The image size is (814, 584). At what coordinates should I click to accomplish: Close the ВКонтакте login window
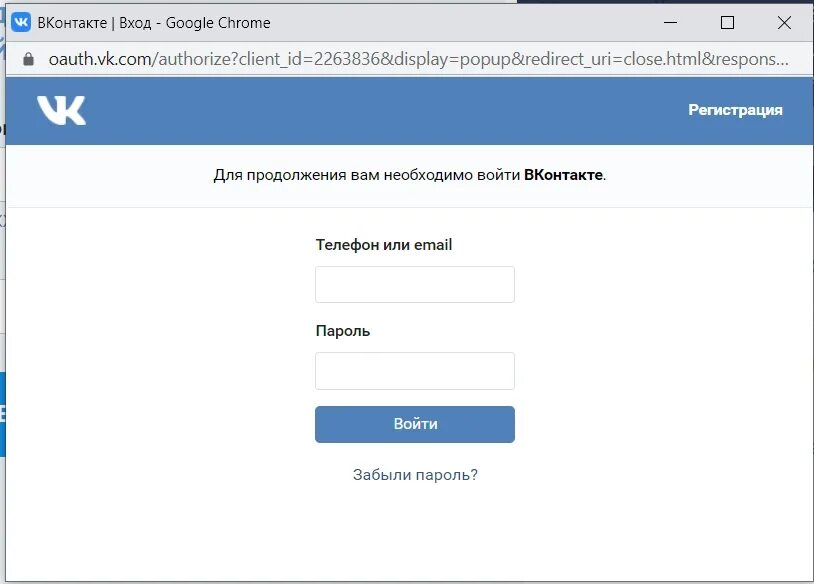coord(784,22)
